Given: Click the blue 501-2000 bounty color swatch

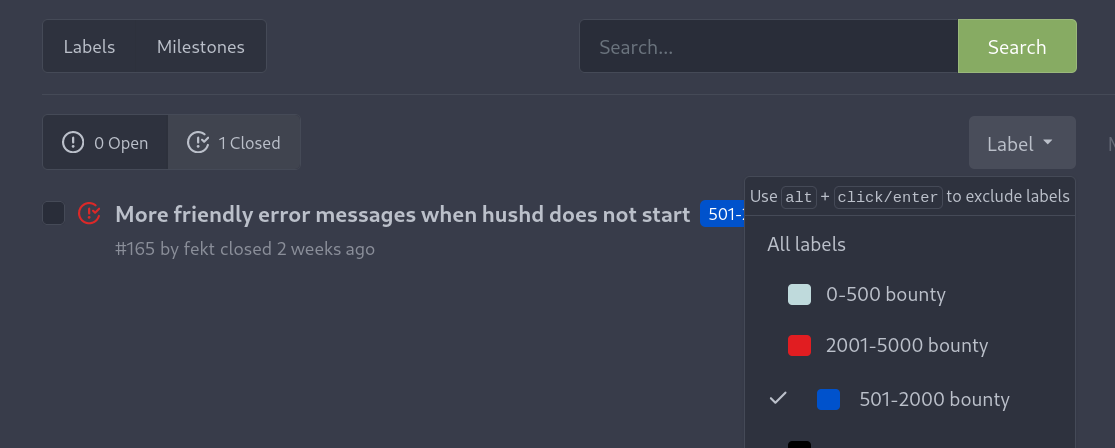Looking at the screenshot, I should [x=828, y=399].
